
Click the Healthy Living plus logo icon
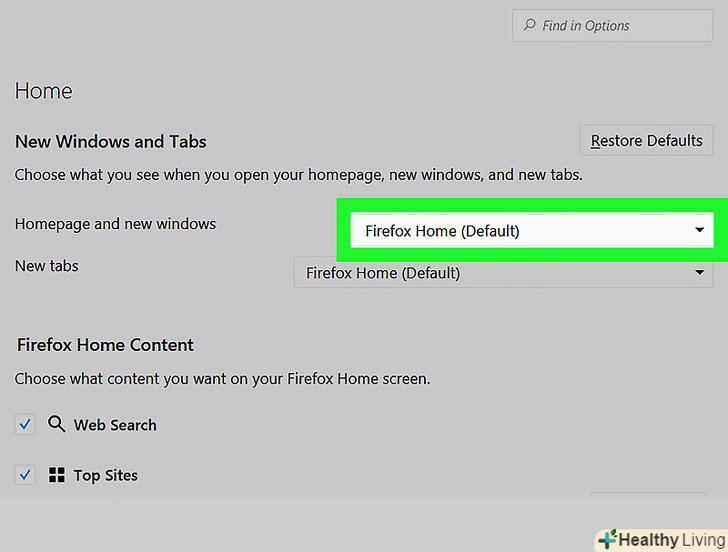click(606, 540)
